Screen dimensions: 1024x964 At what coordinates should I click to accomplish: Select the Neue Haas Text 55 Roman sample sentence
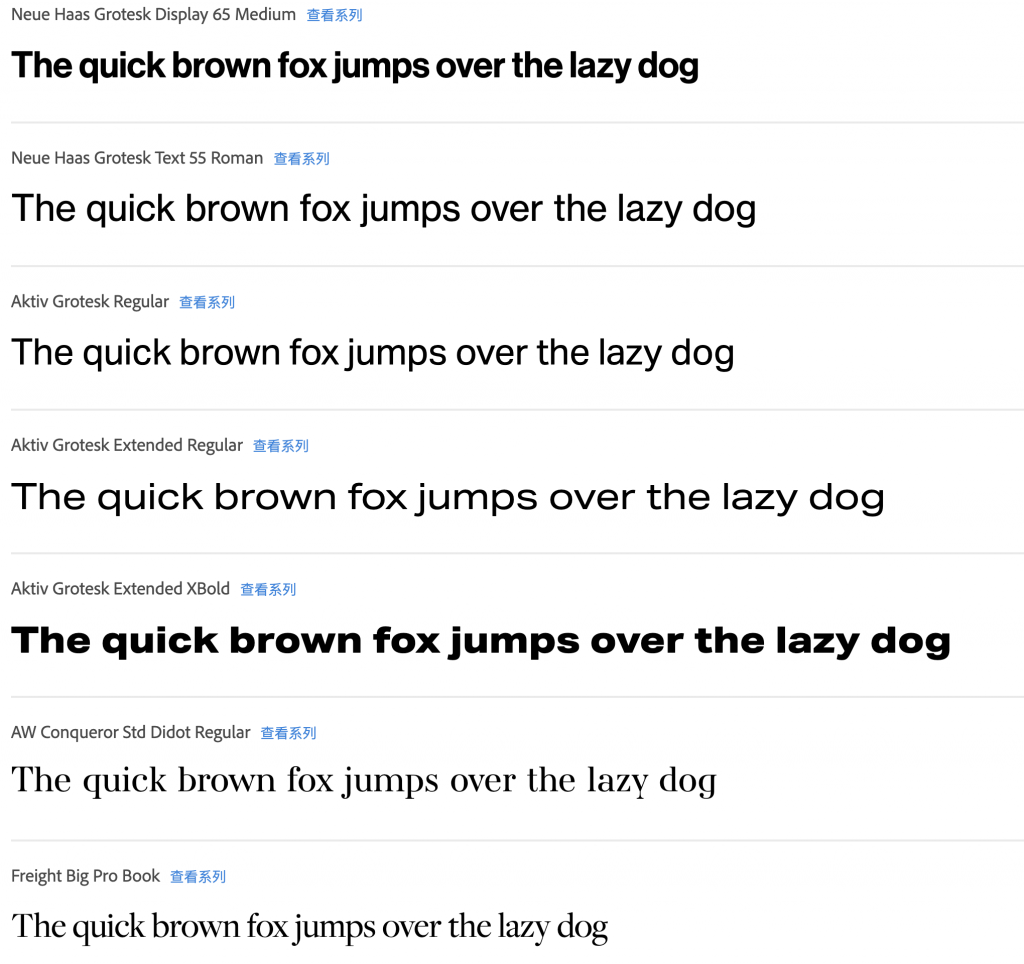(384, 210)
